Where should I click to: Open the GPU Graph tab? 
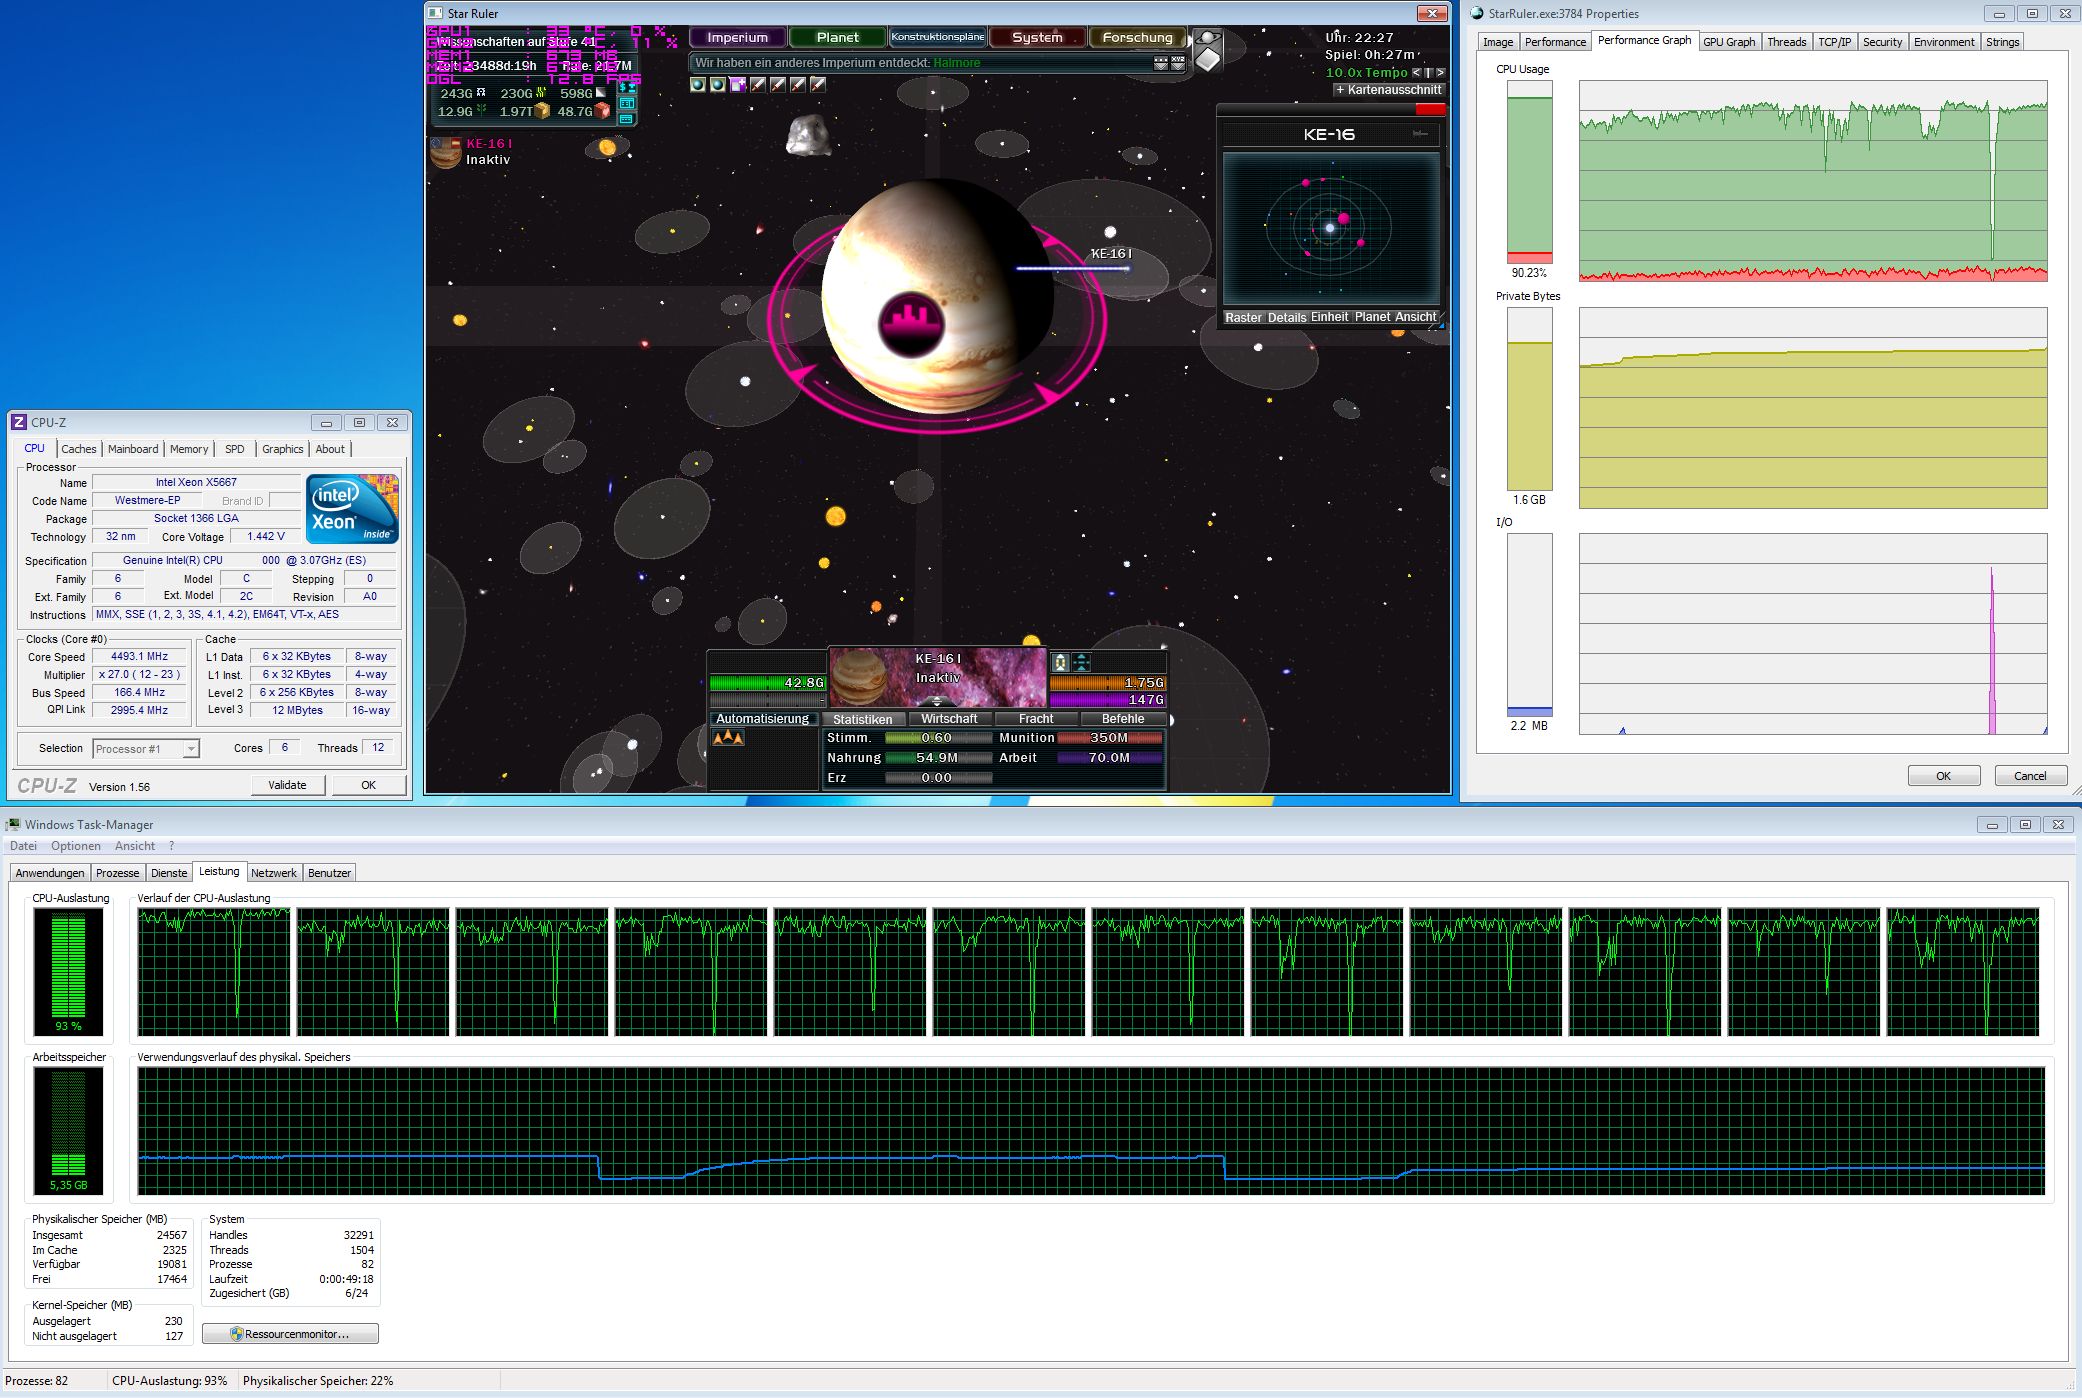point(1728,42)
